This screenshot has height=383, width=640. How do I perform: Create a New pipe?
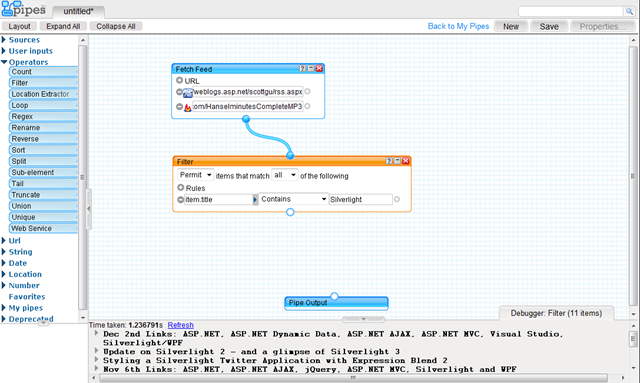[511, 27]
